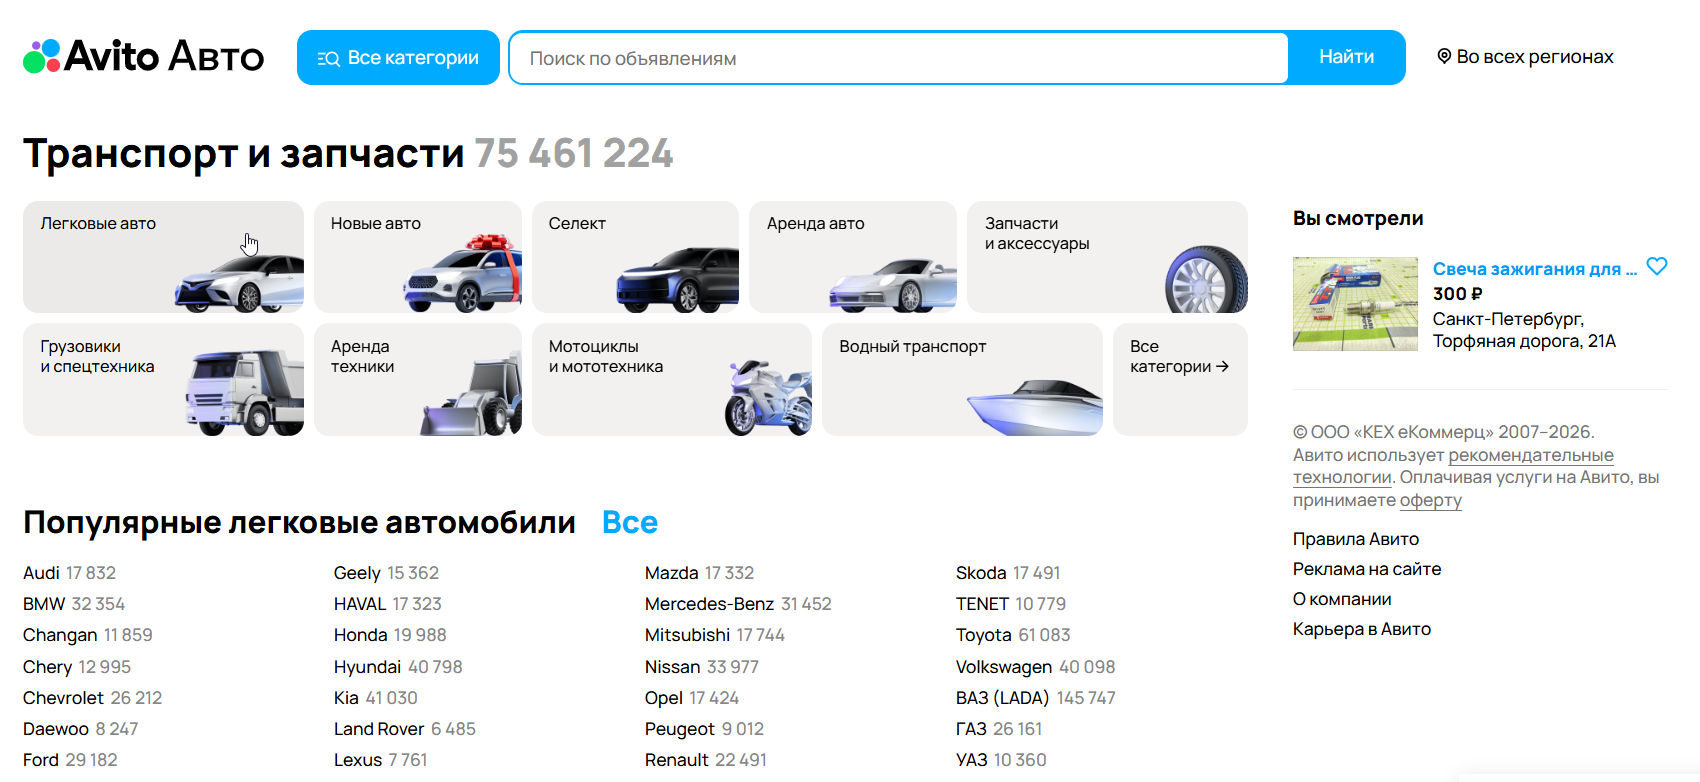This screenshot has width=1700, height=782.
Task: Select the Audi brand link
Action: tap(41, 573)
